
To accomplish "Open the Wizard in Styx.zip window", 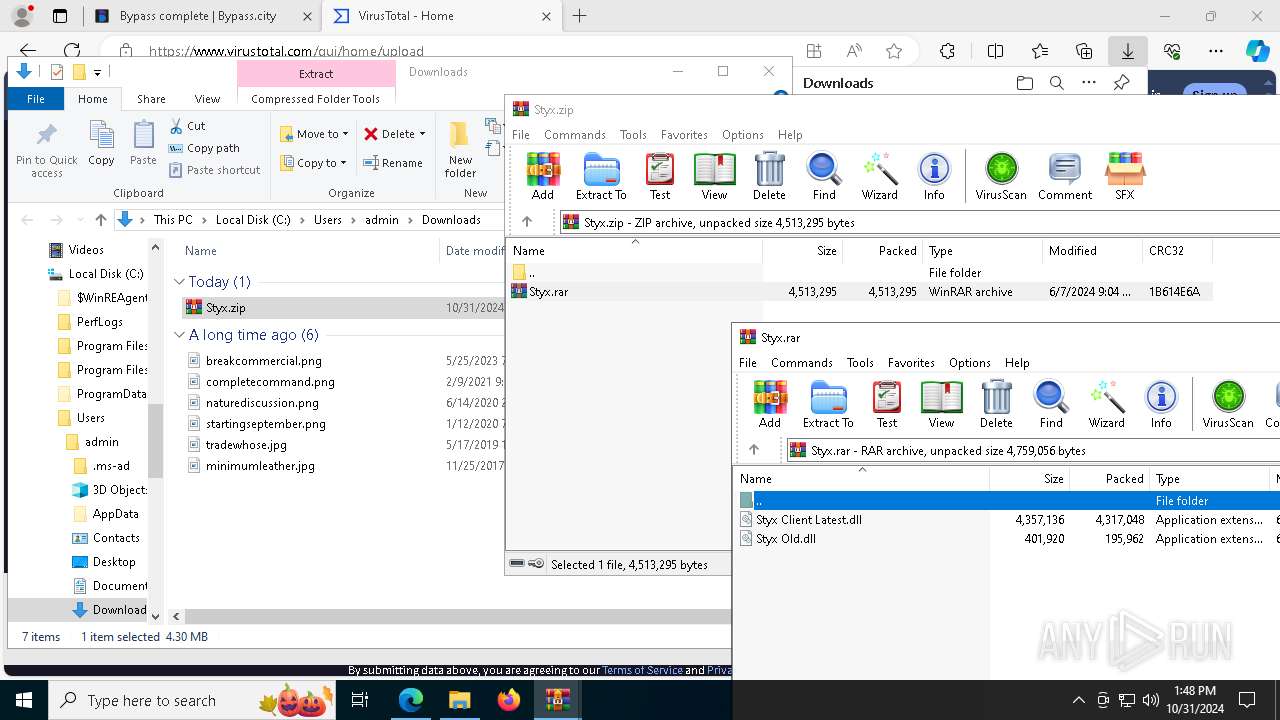I will (x=880, y=177).
